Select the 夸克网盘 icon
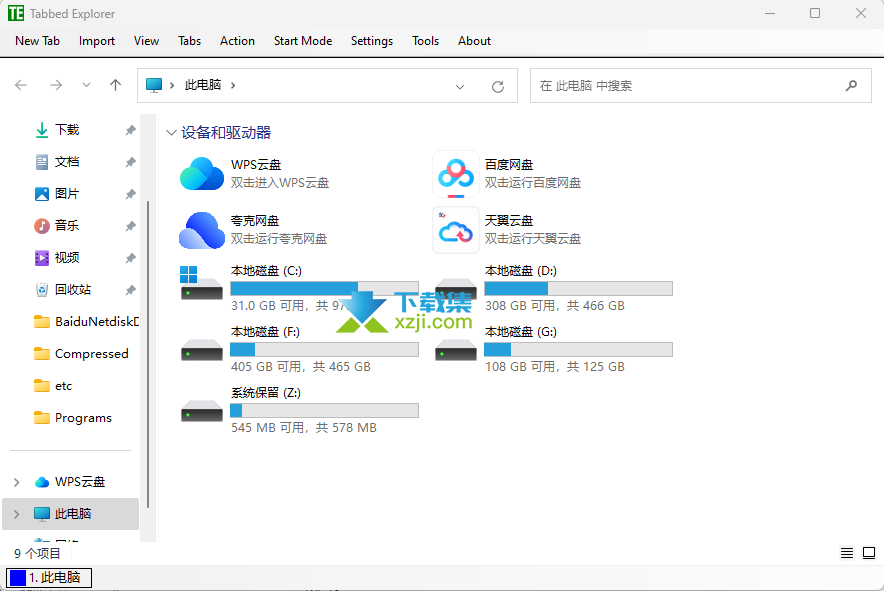884x591 pixels. [x=202, y=230]
